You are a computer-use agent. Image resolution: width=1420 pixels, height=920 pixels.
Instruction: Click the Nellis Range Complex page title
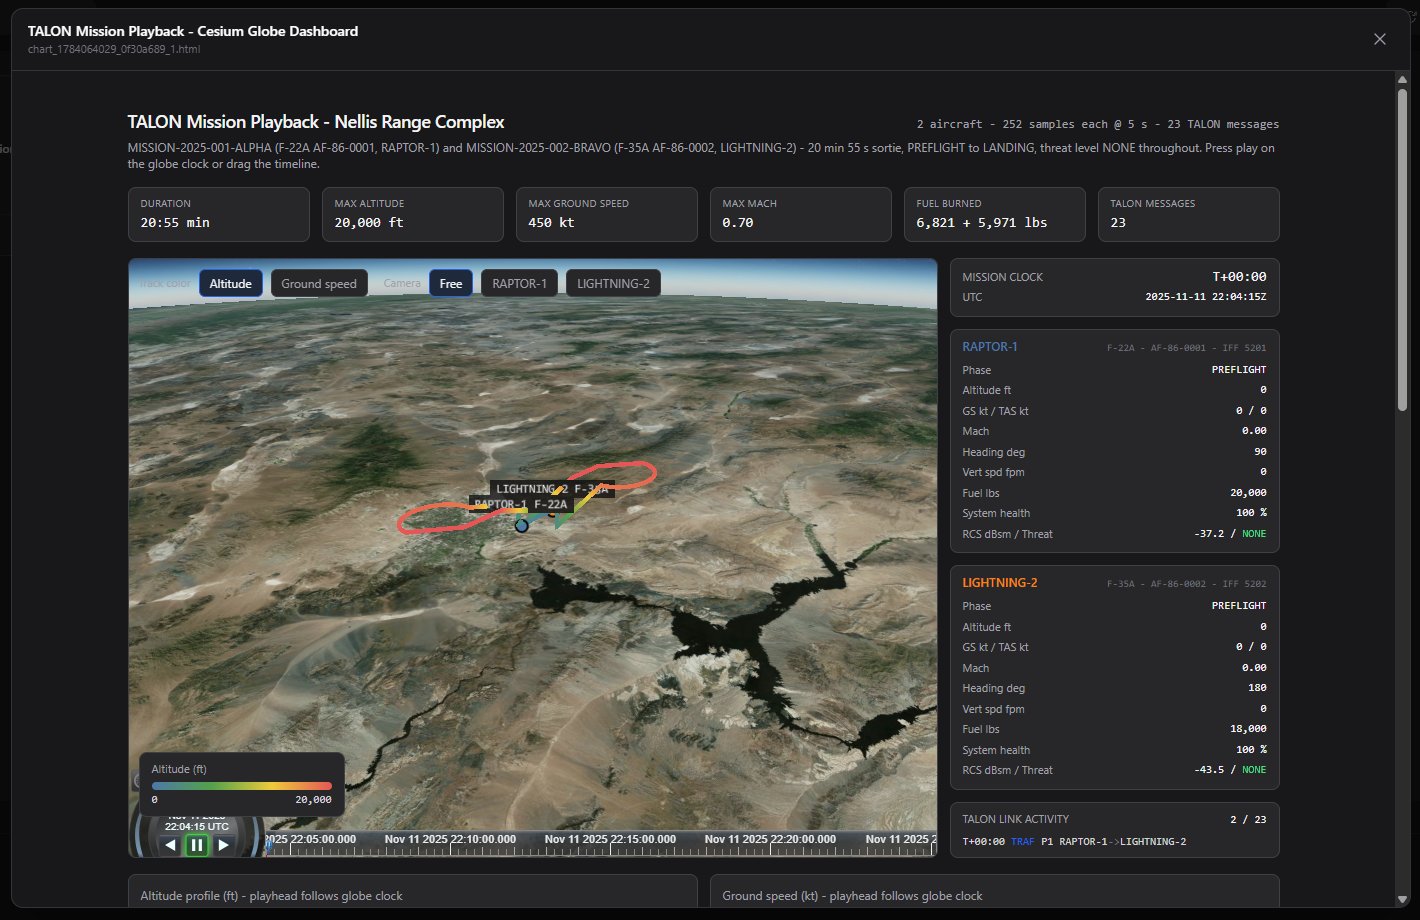(316, 122)
